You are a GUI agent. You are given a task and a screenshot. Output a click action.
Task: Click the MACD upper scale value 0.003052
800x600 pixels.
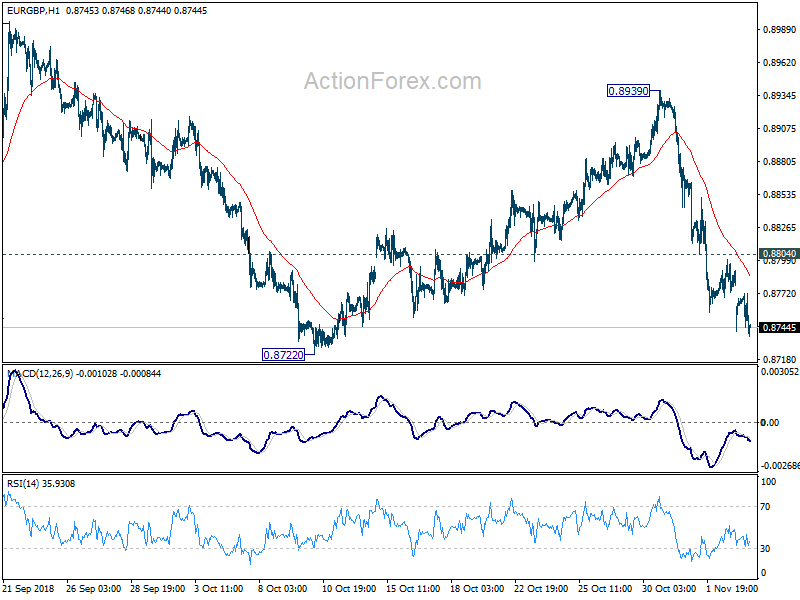780,372
